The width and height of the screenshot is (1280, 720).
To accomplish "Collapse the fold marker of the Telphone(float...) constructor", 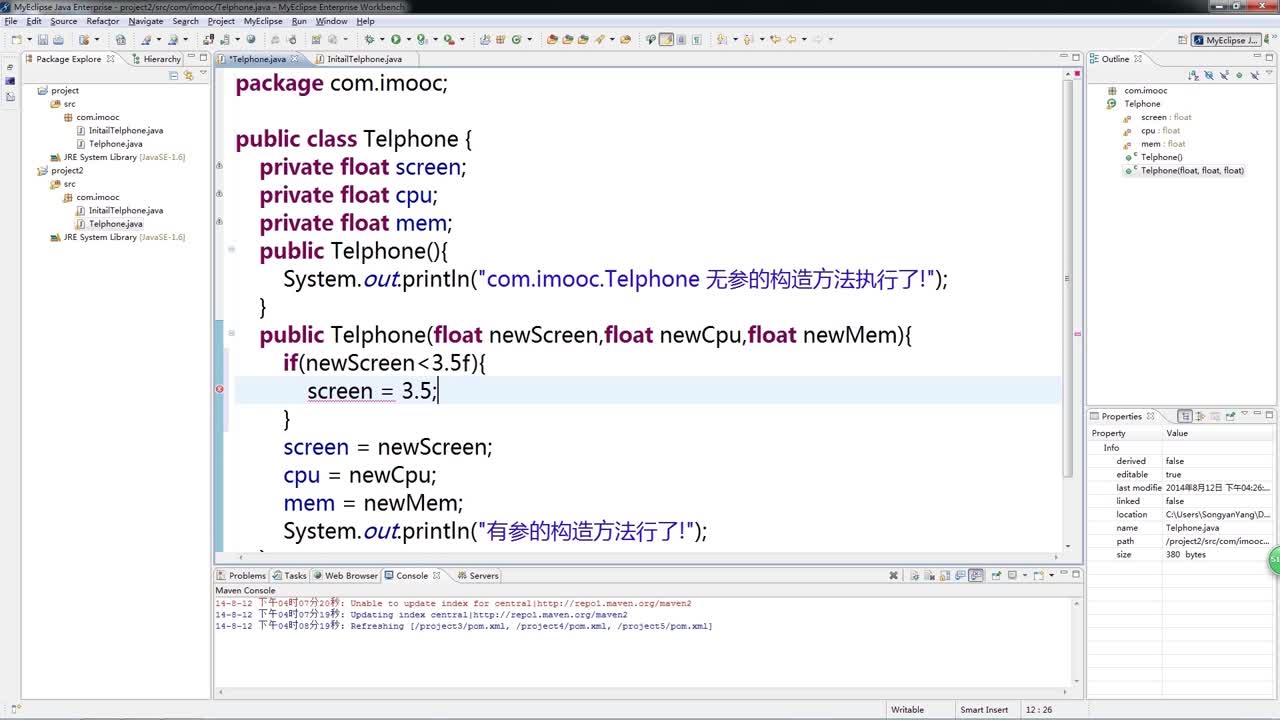I will point(231,334).
